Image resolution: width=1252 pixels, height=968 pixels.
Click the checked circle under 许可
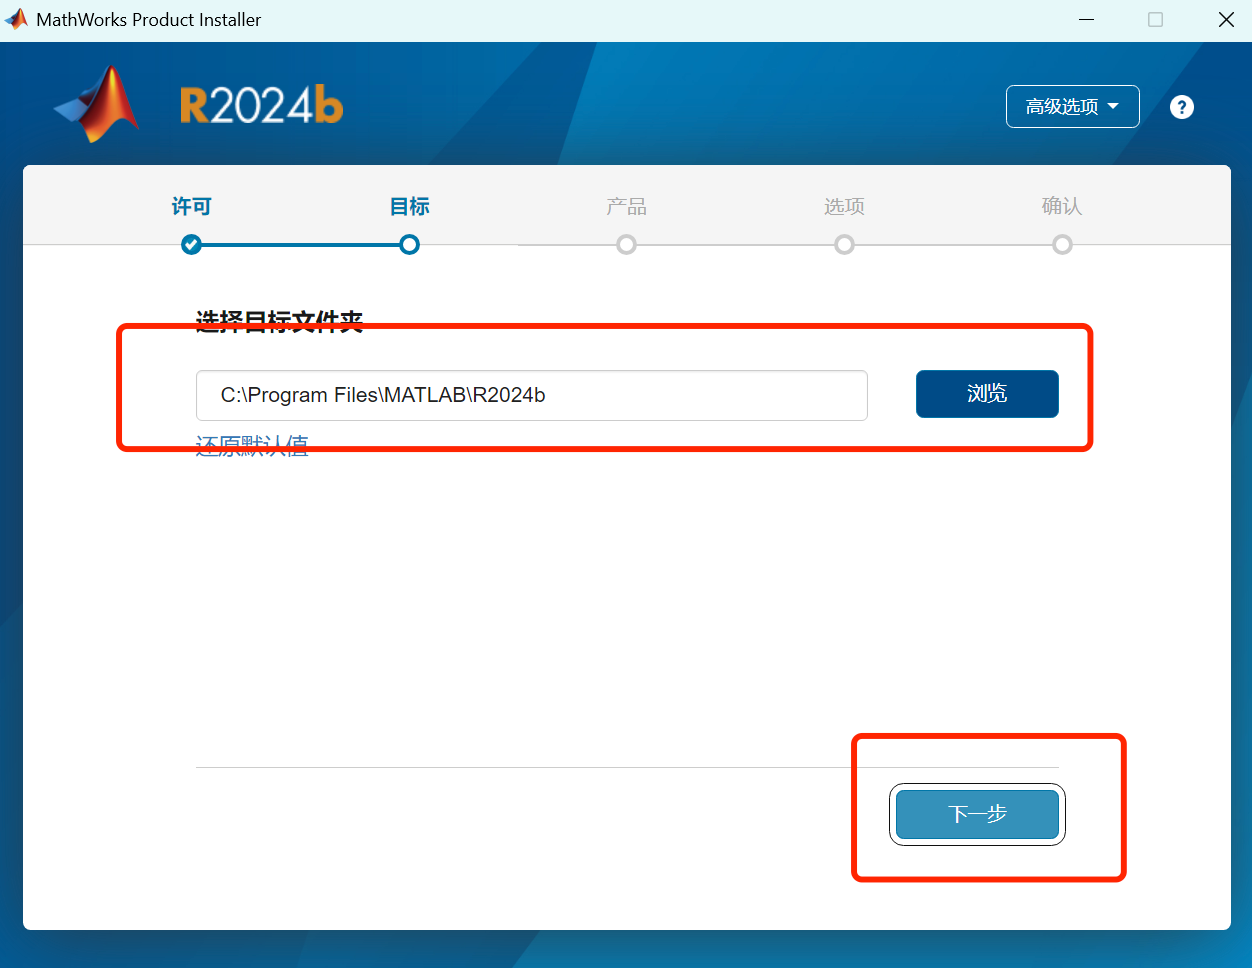coord(191,245)
